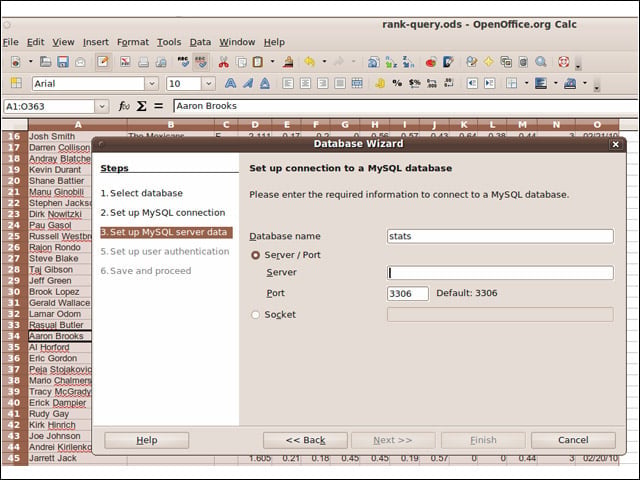Open the Name Box dropdown arrow
Screen dimensions: 640x480
pyautogui.click(x=102, y=107)
